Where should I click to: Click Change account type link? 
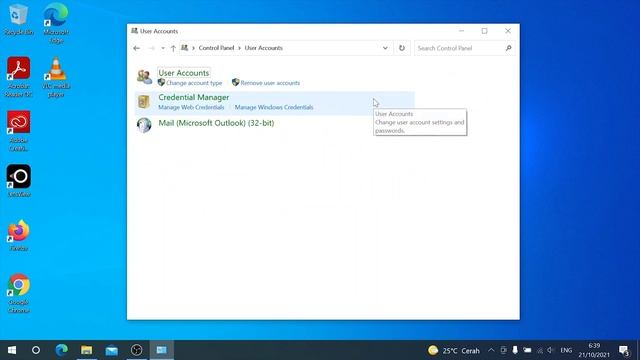pyautogui.click(x=194, y=83)
